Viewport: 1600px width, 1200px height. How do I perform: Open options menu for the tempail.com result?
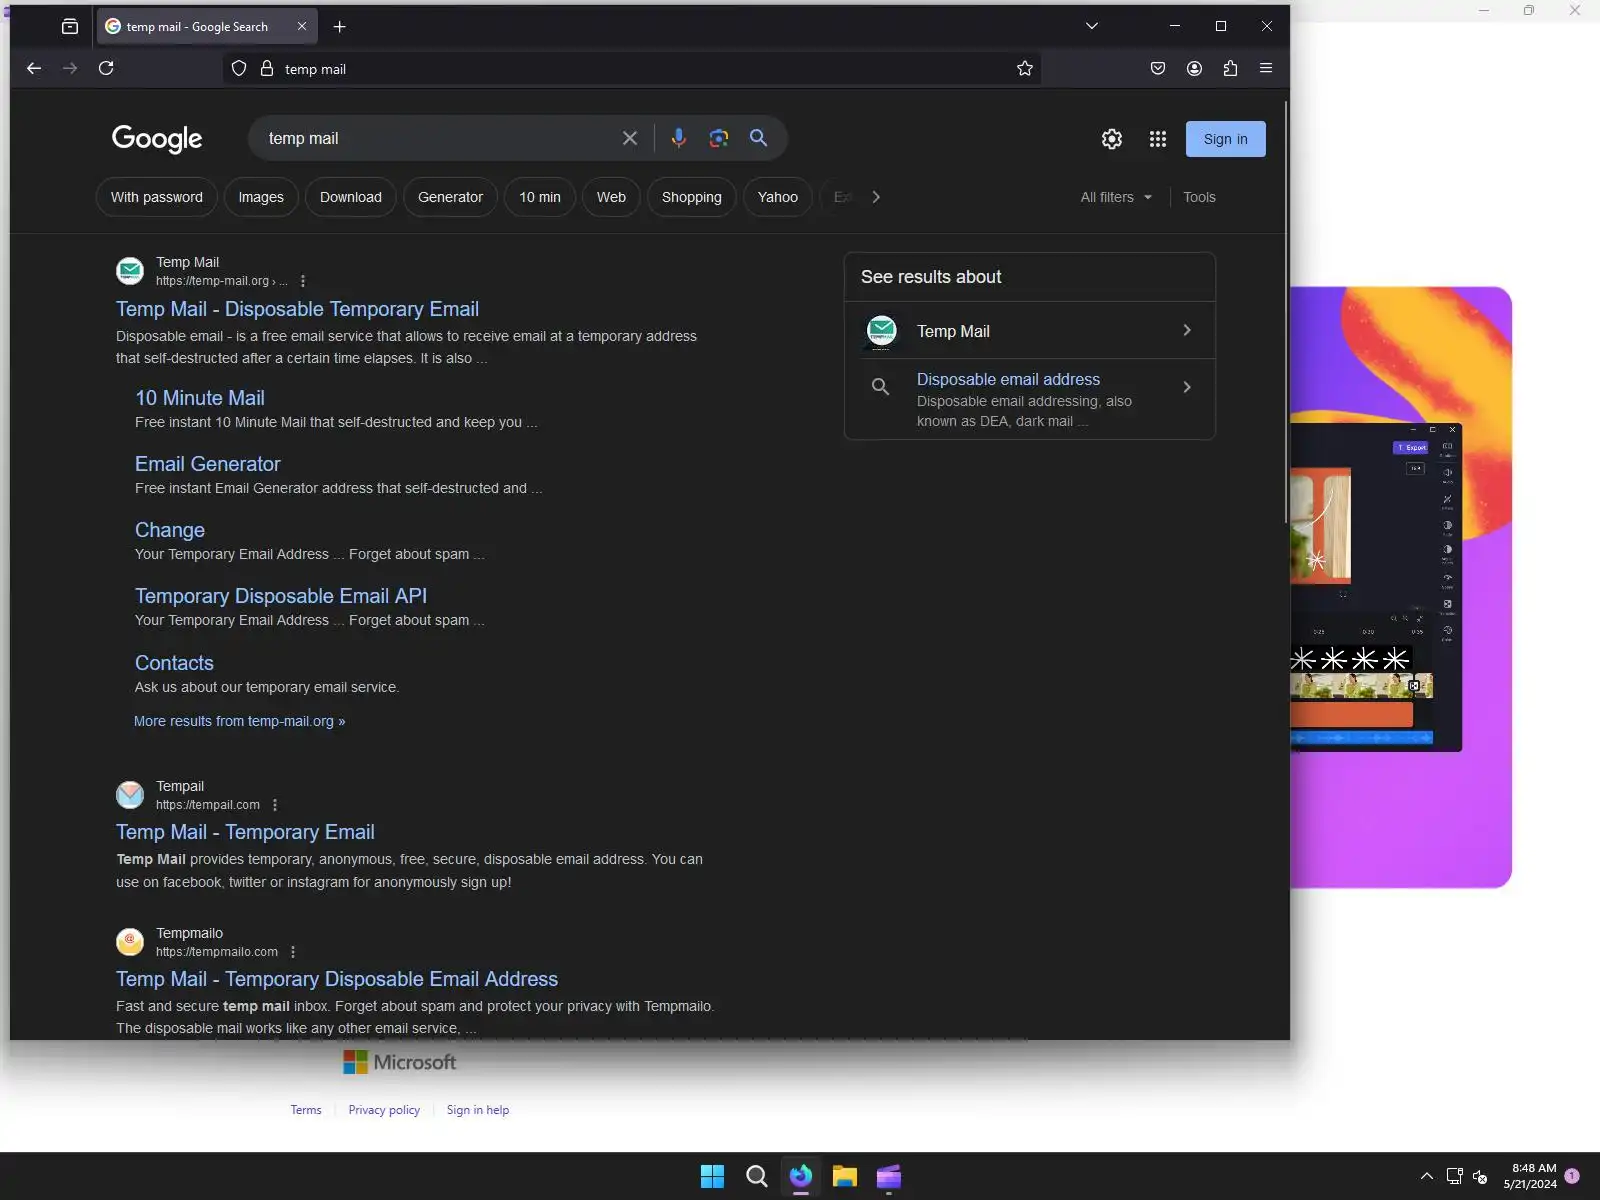[x=275, y=805]
